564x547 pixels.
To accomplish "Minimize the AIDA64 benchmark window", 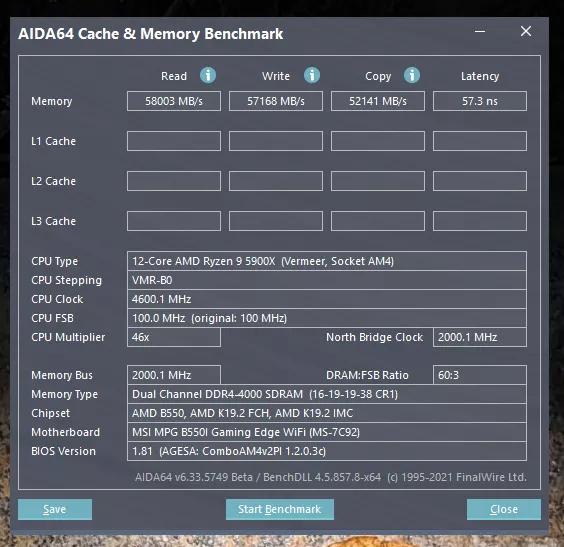I will (480, 31).
